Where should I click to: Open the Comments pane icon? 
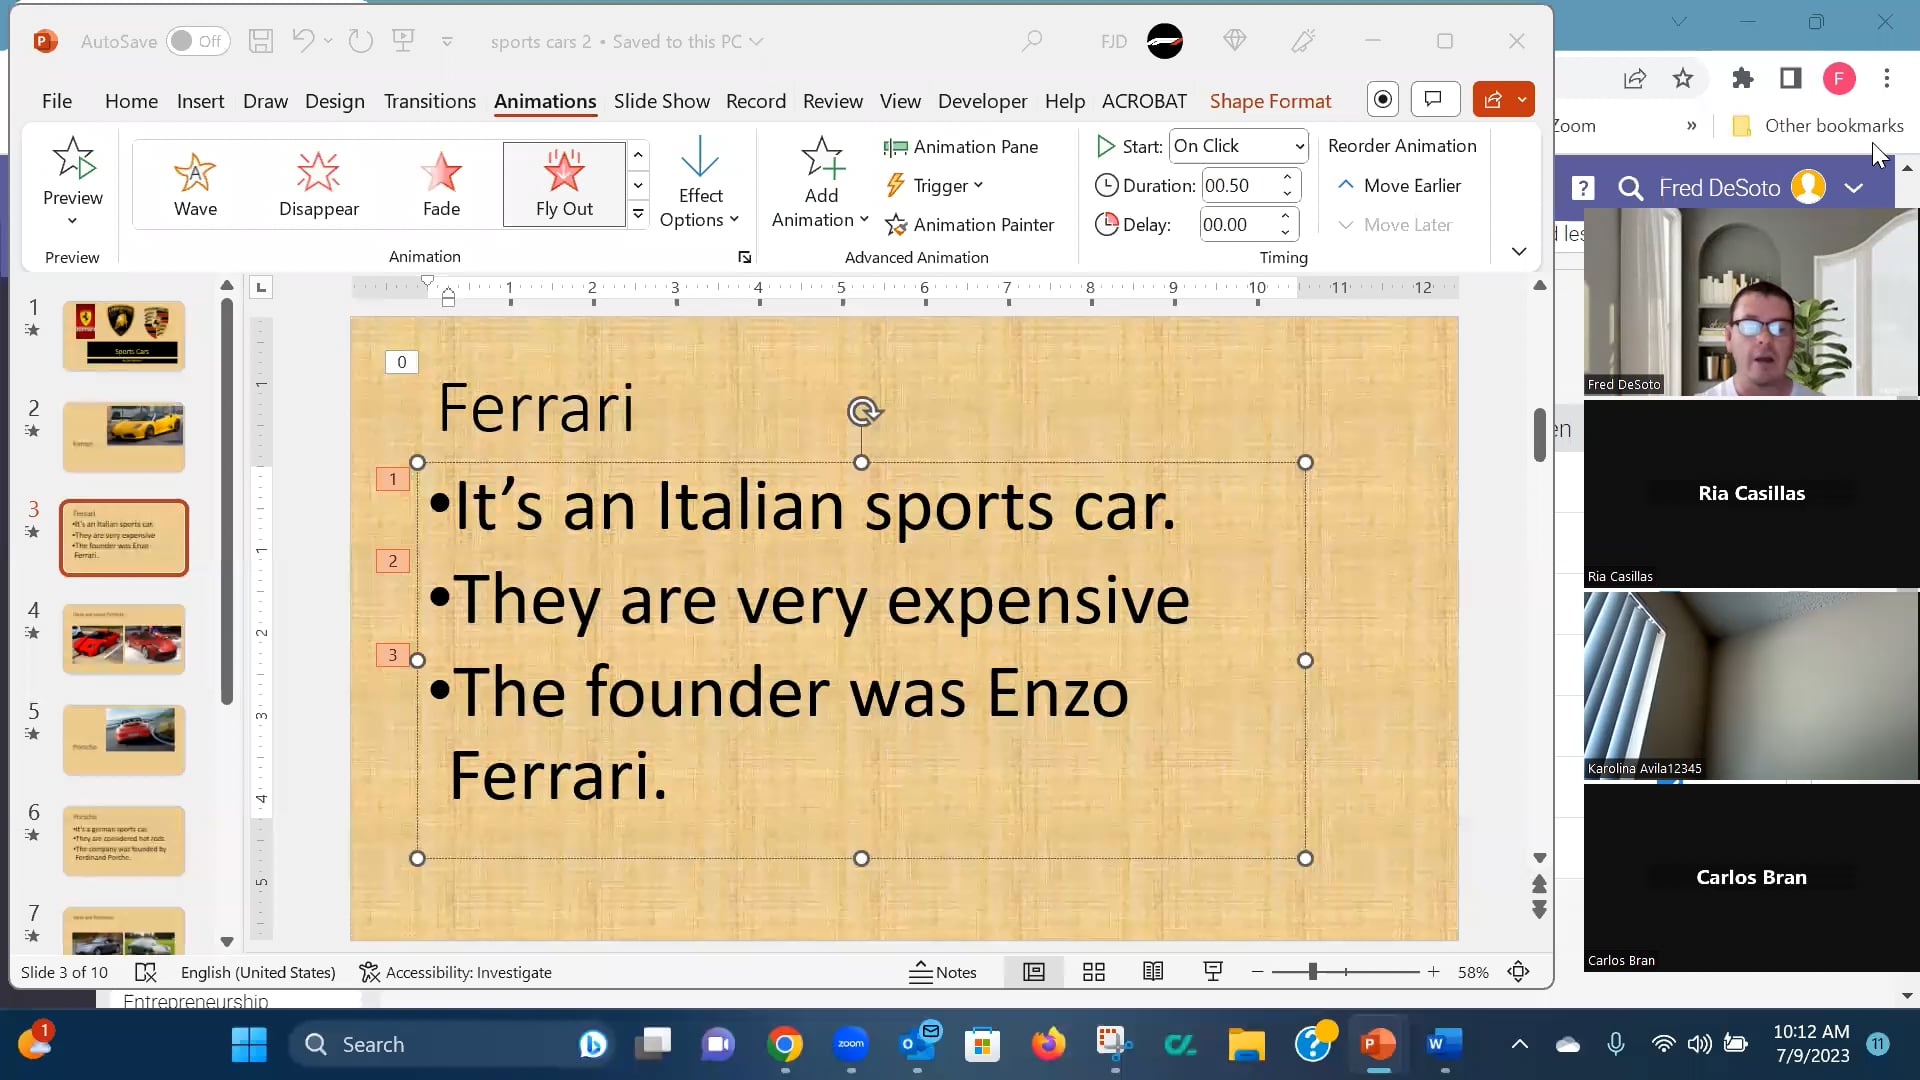[1434, 99]
